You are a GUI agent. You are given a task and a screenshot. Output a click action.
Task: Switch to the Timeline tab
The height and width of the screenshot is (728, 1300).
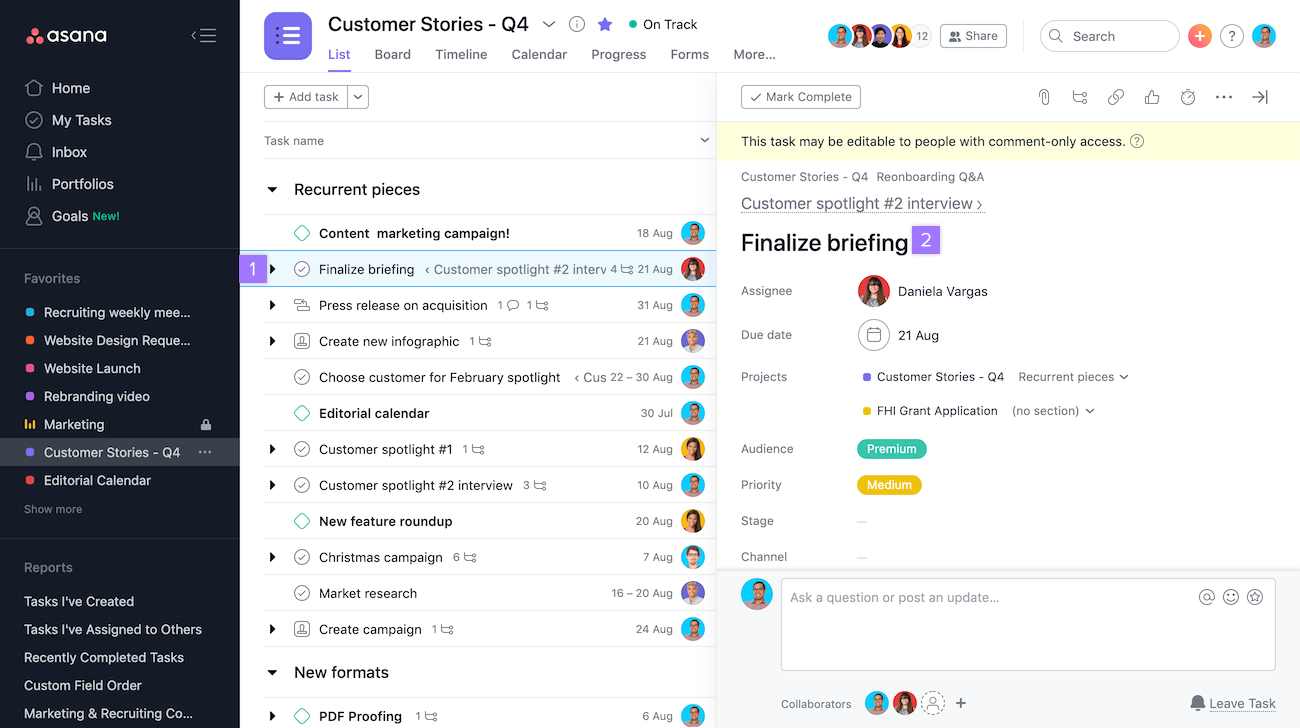(x=461, y=54)
